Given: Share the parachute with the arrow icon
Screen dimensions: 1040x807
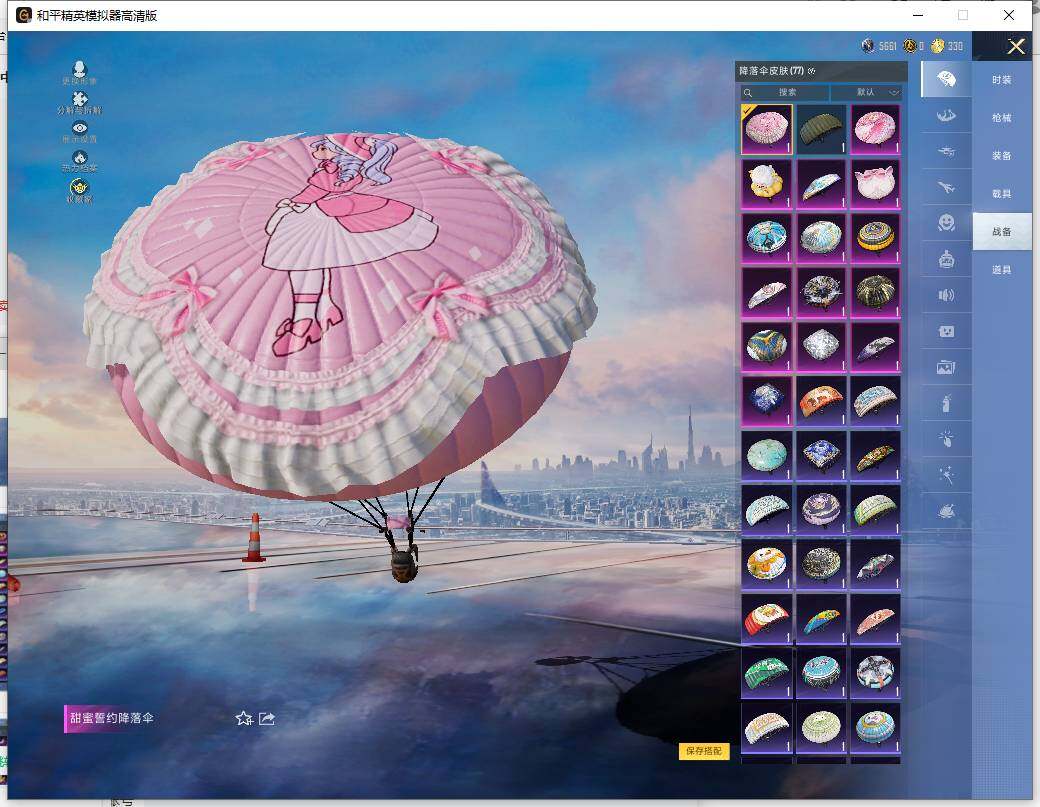Looking at the screenshot, I should point(267,718).
